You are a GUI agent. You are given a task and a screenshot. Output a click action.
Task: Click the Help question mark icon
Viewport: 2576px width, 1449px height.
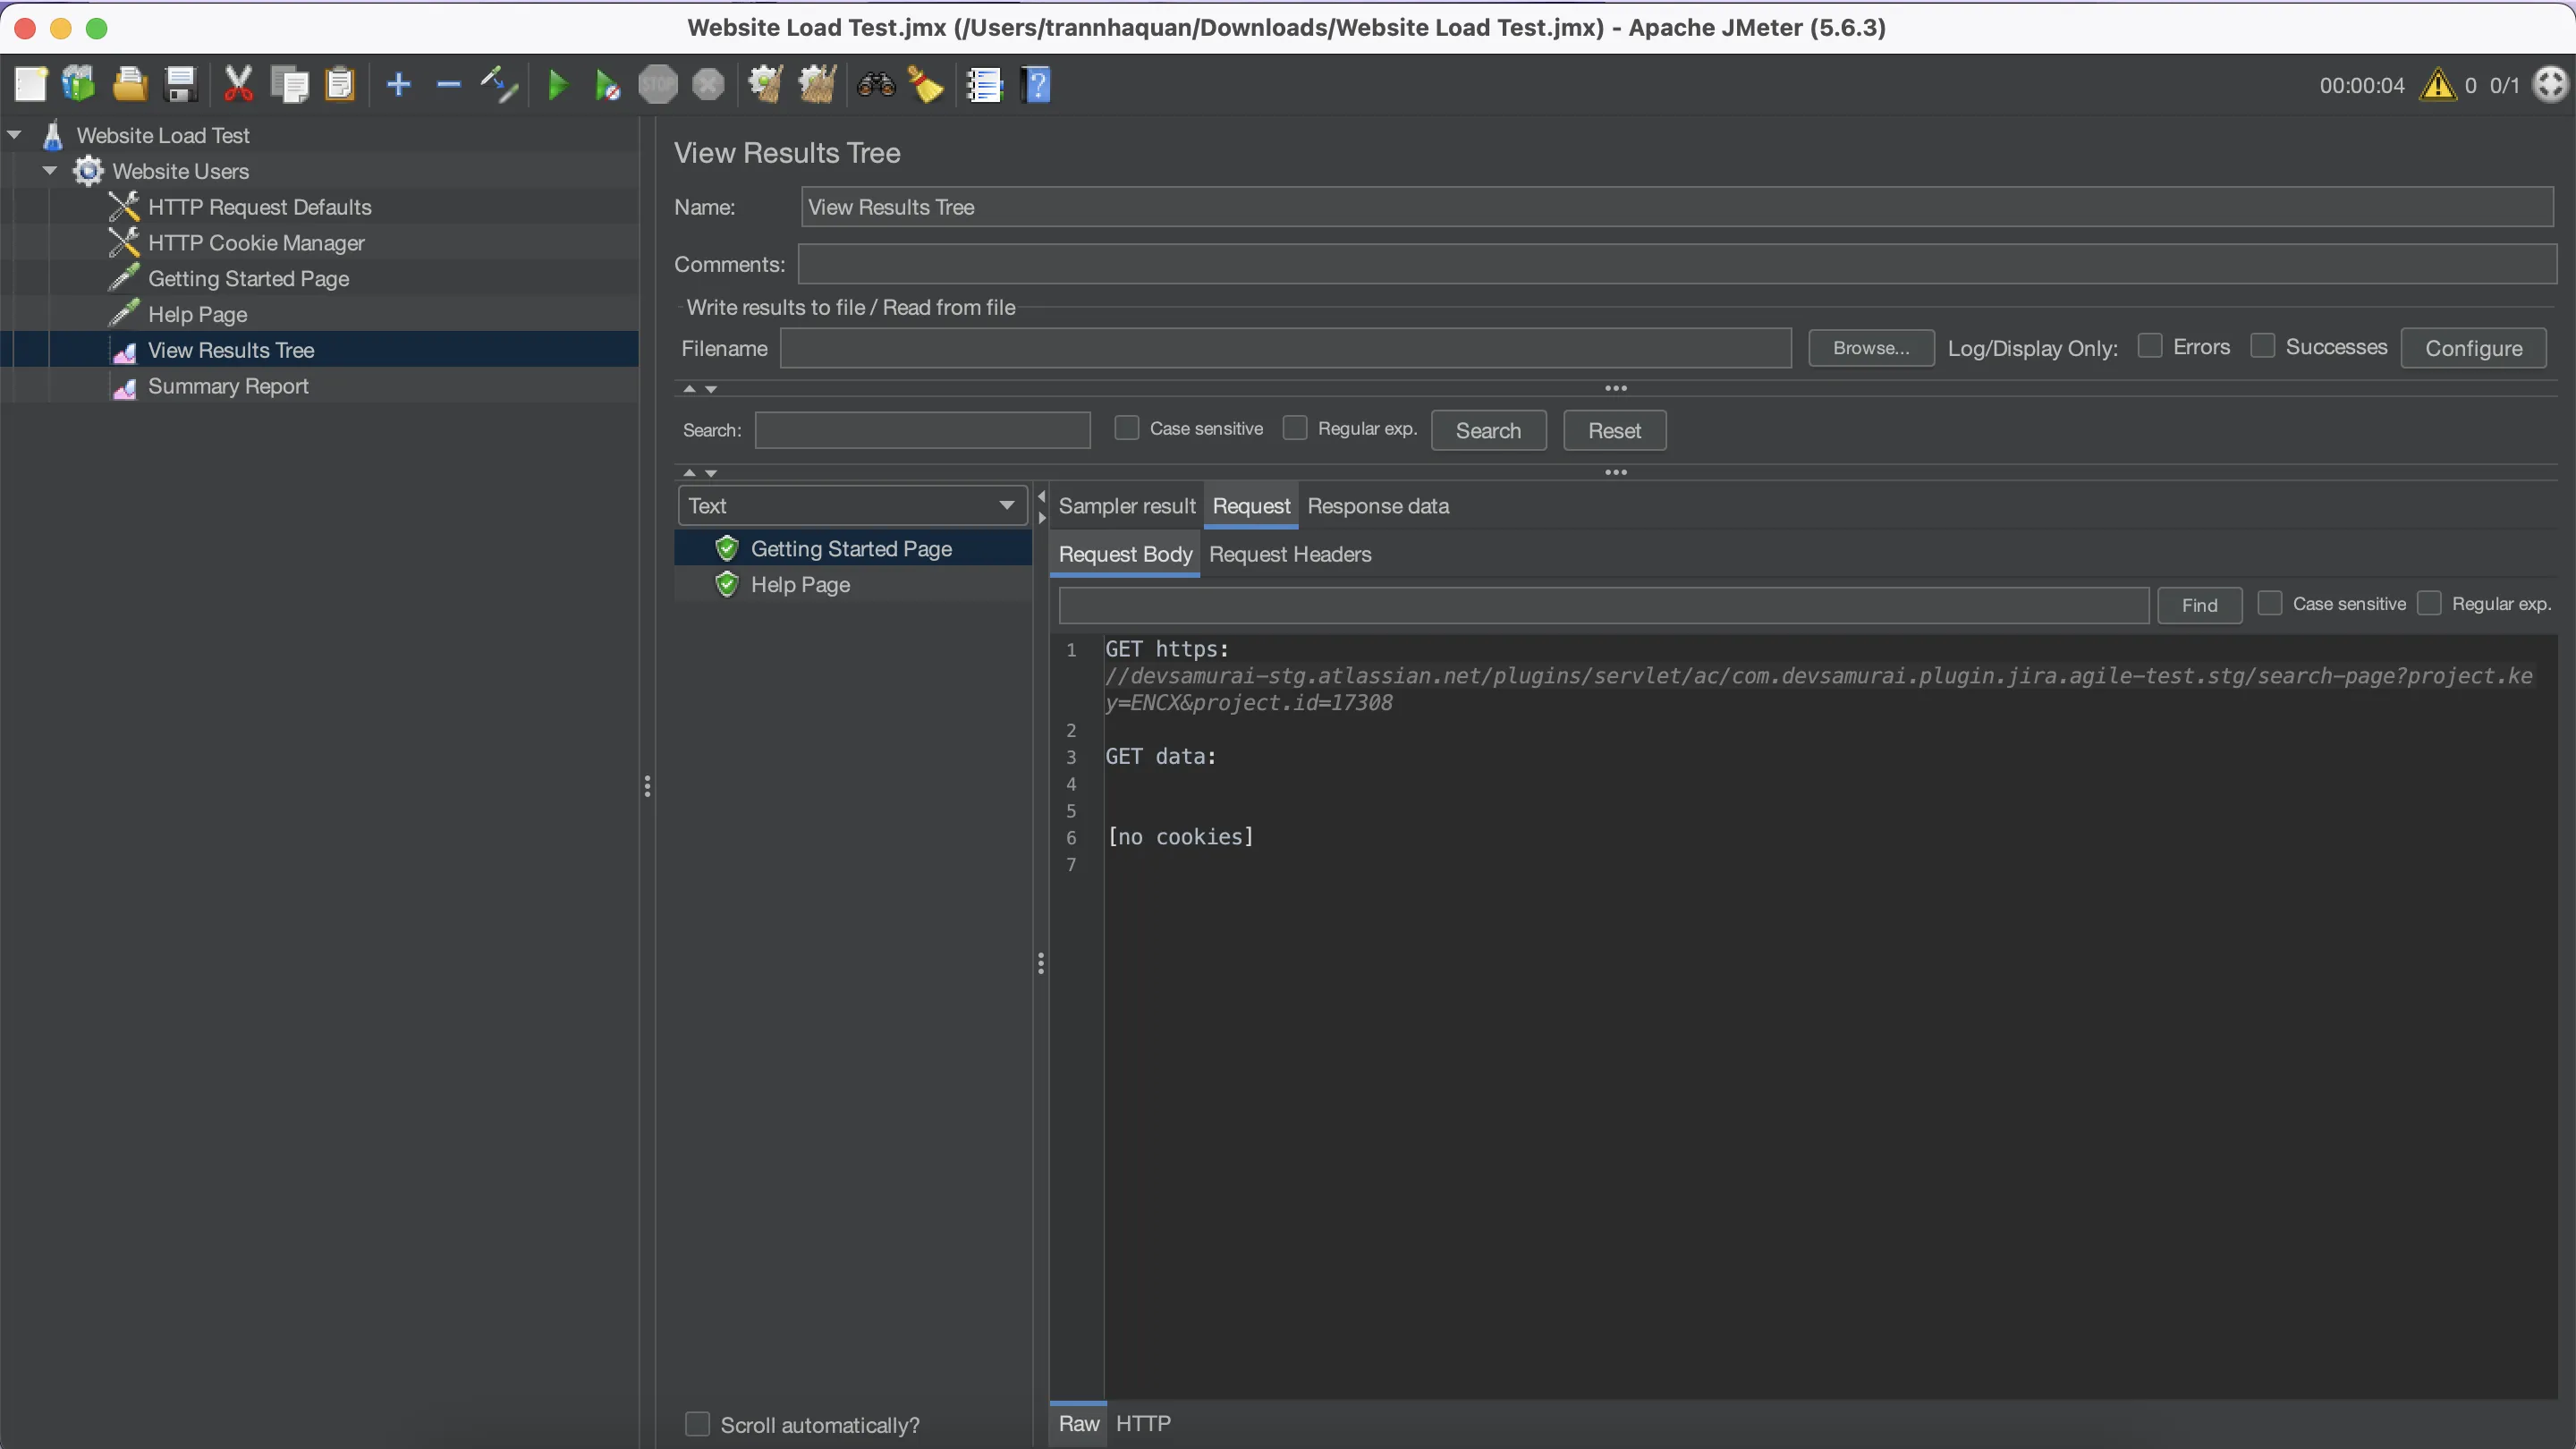(1037, 85)
